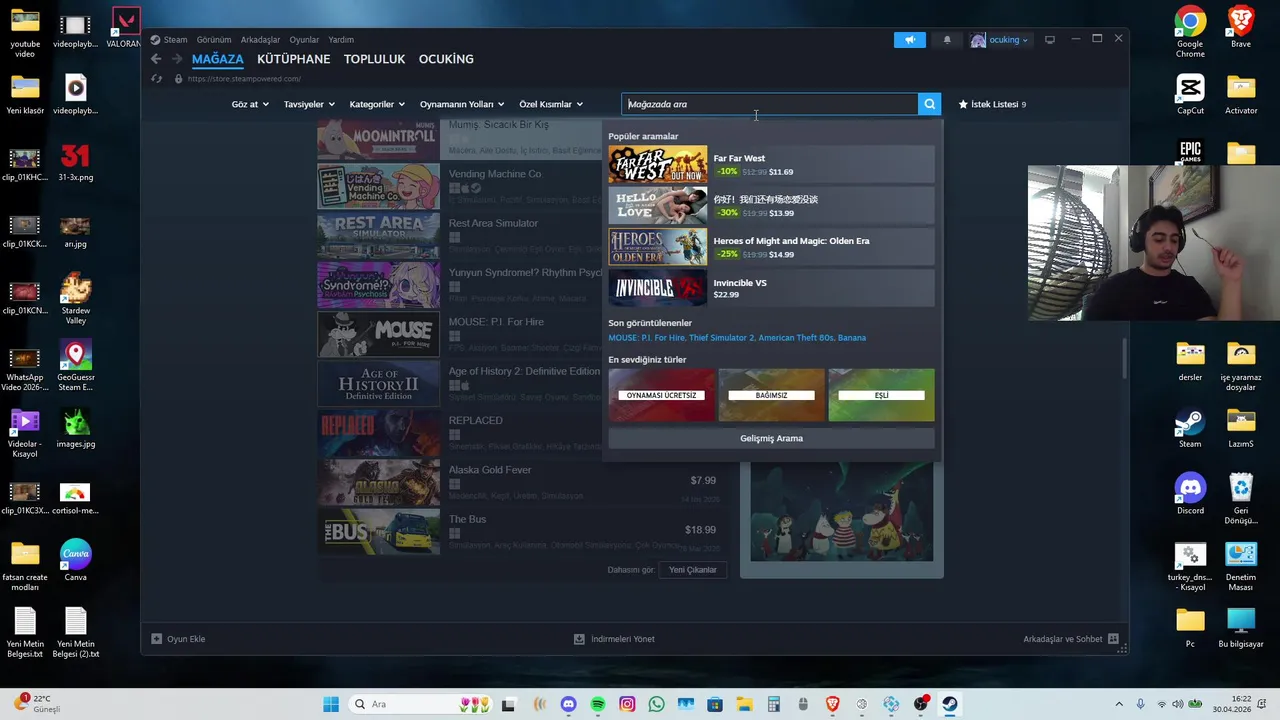Switch to TOPLULUK tab
This screenshot has width=1280, height=720.
coord(374,59)
